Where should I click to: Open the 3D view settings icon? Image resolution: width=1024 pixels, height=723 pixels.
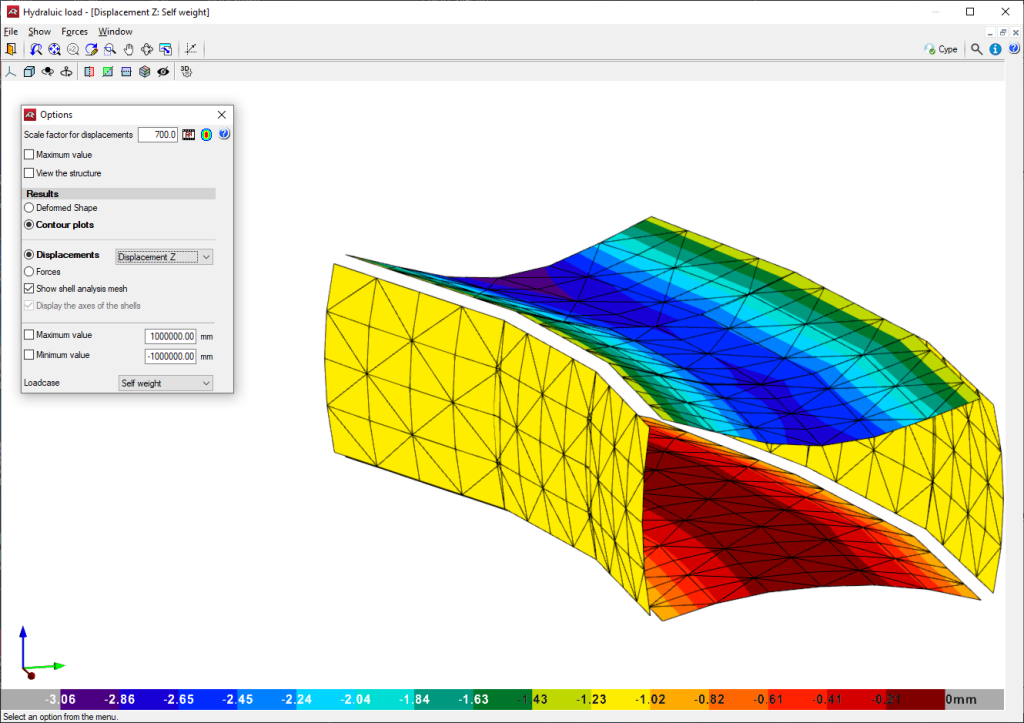[185, 71]
